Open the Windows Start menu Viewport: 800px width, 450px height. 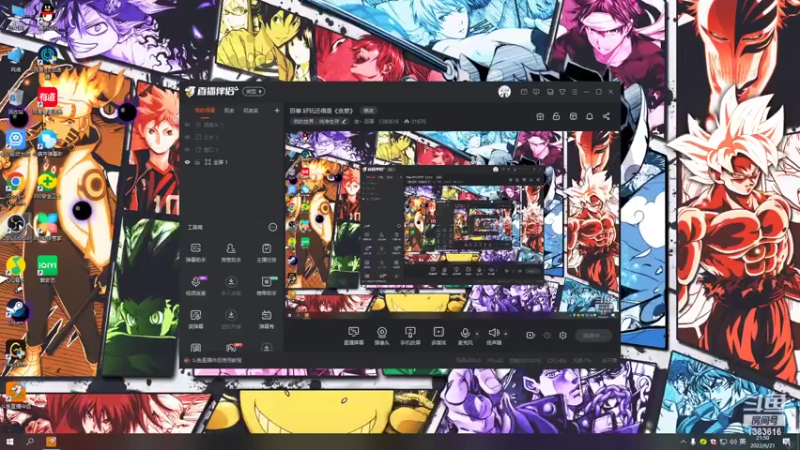[10, 441]
